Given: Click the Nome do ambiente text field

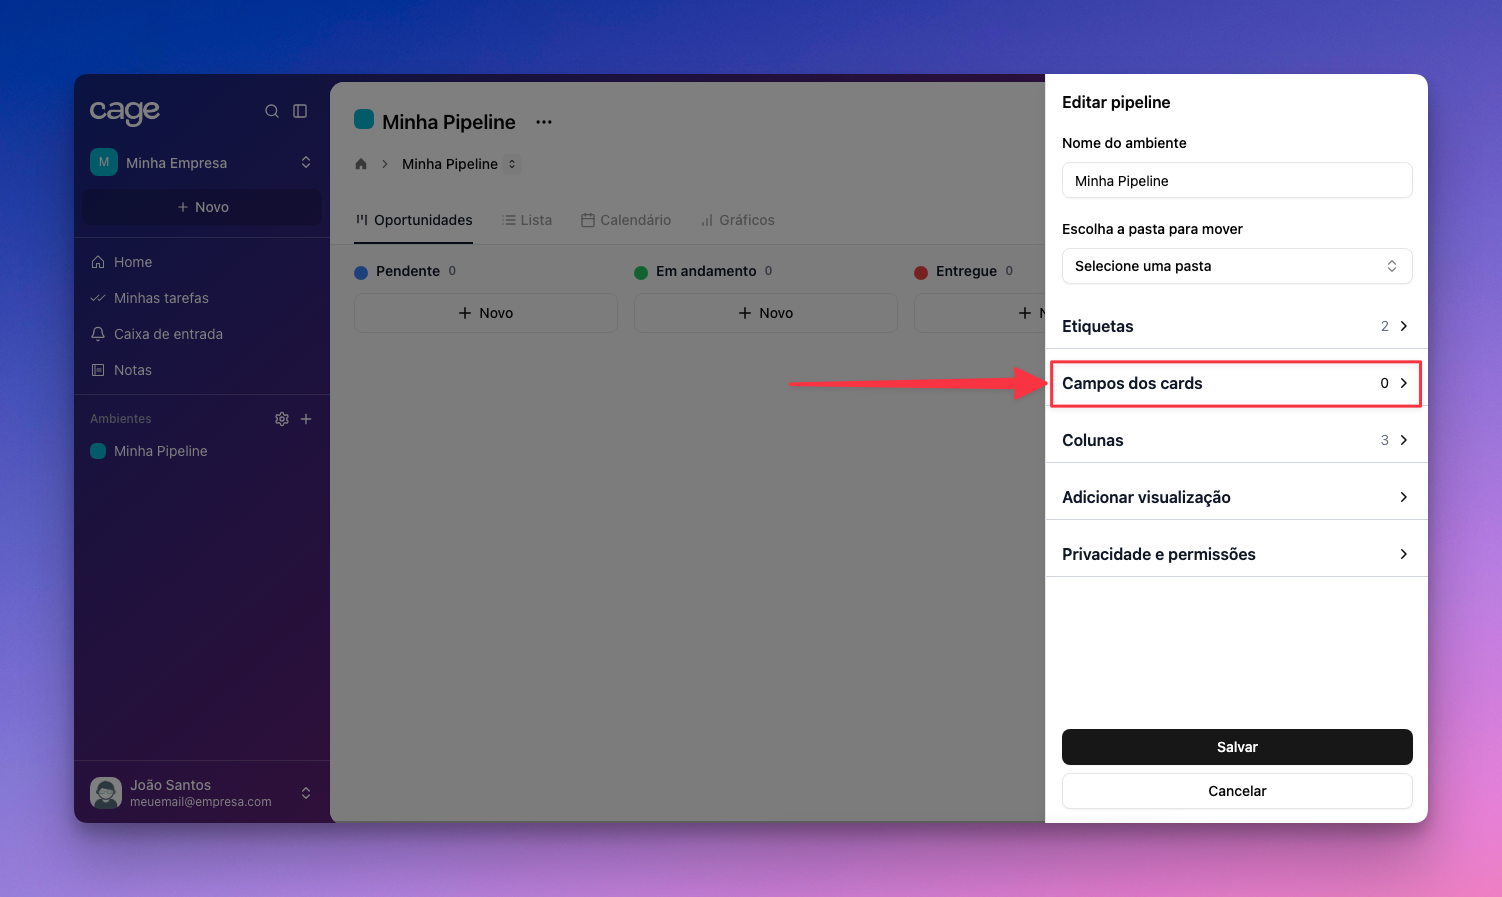Looking at the screenshot, I should click(1236, 181).
